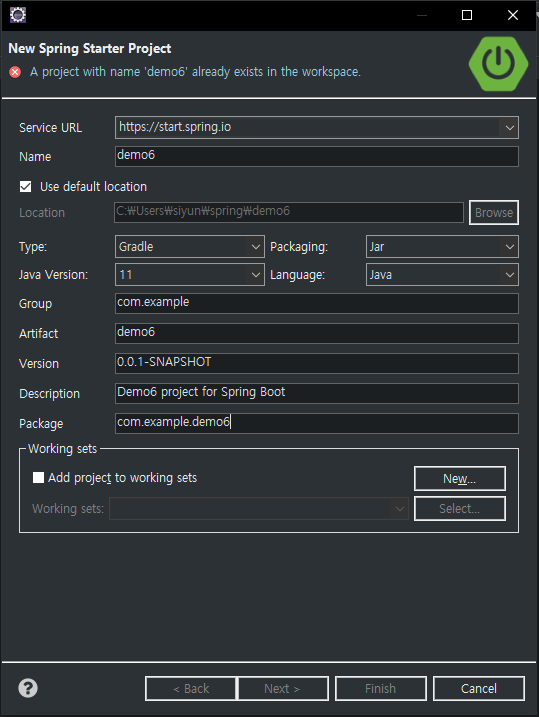Click the Java Version: label
539x717 pixels.
pyautogui.click(x=53, y=275)
